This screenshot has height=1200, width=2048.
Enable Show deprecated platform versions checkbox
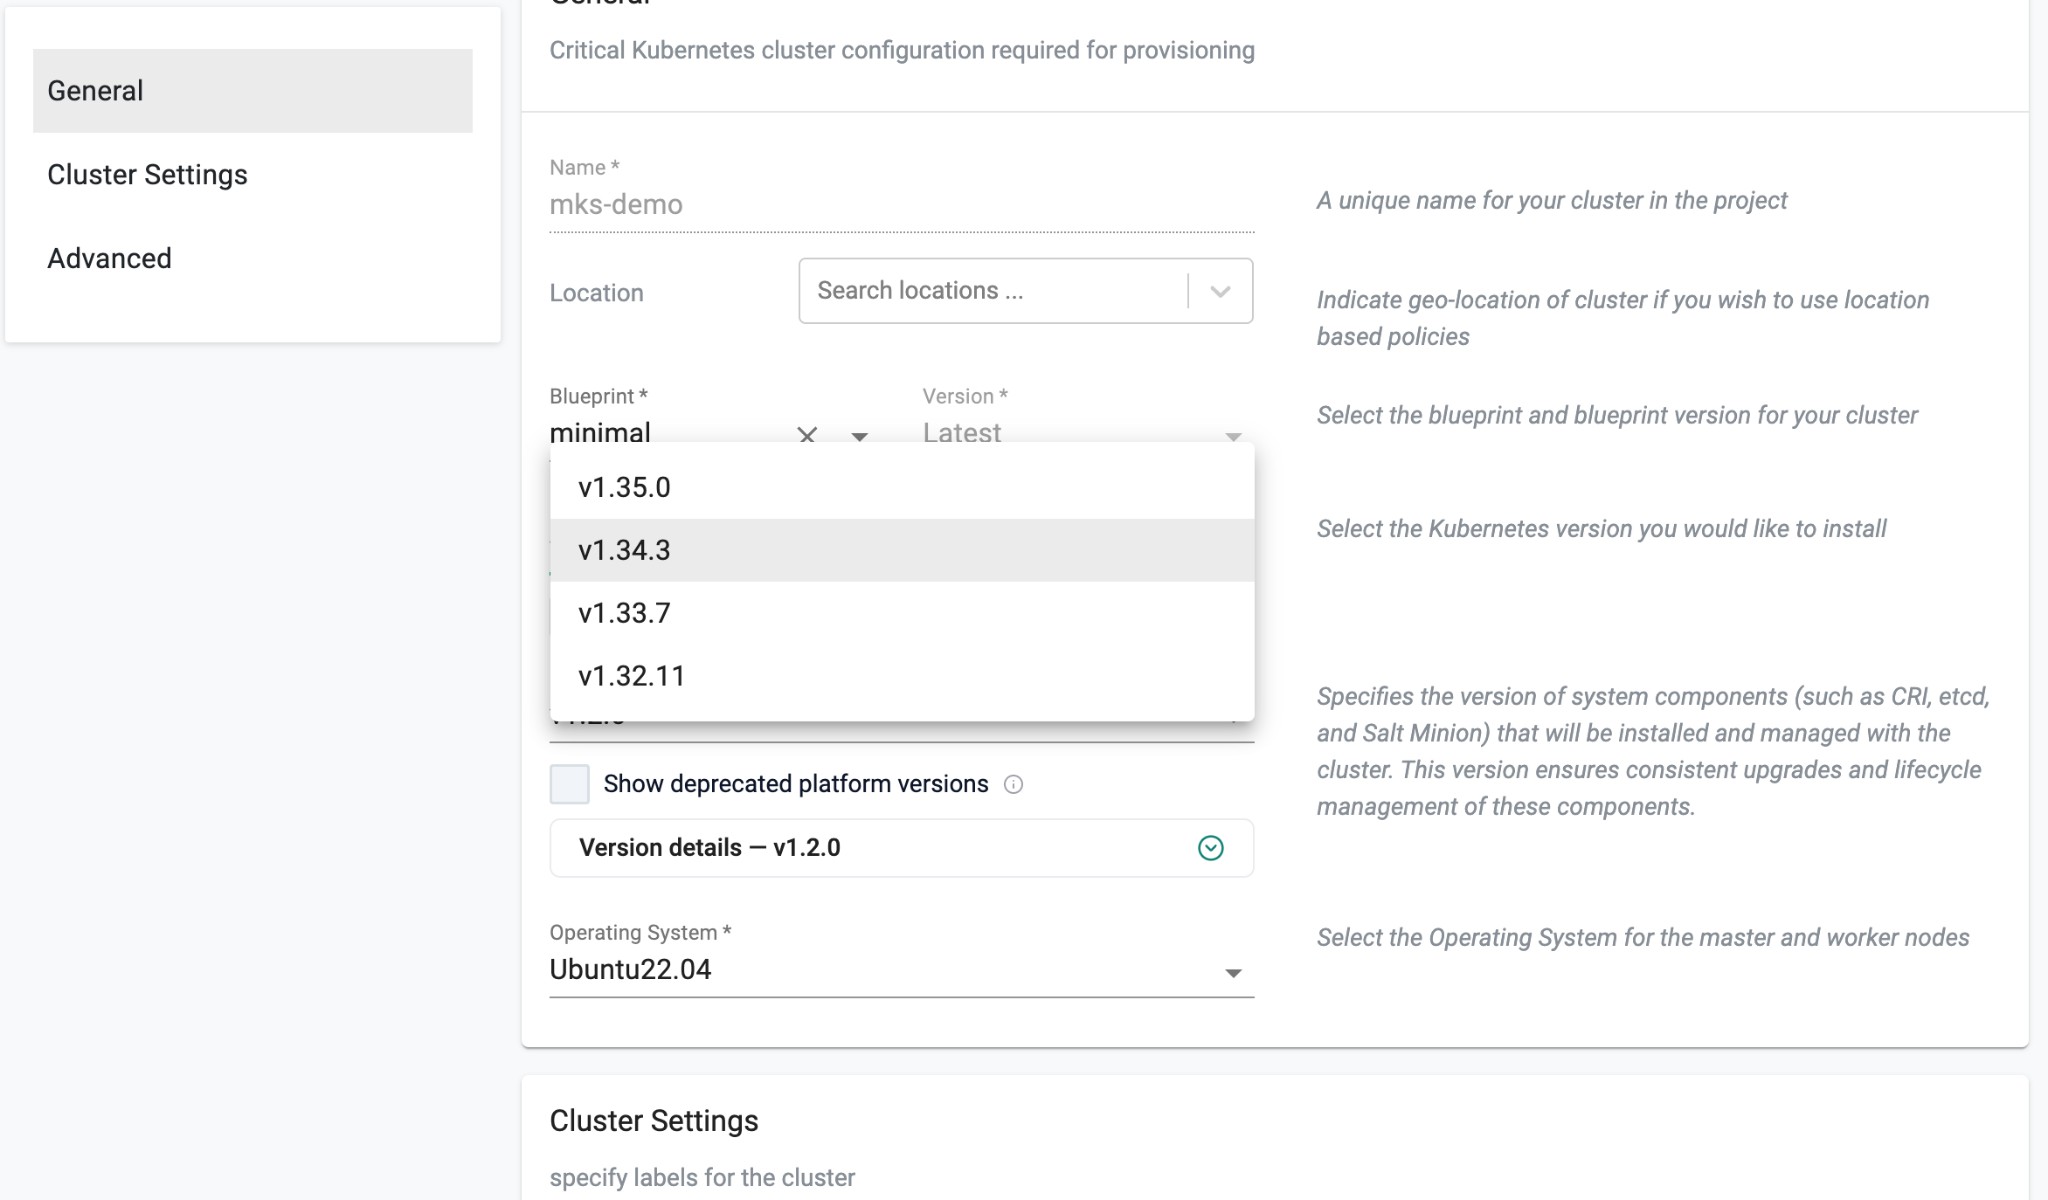pyautogui.click(x=570, y=784)
